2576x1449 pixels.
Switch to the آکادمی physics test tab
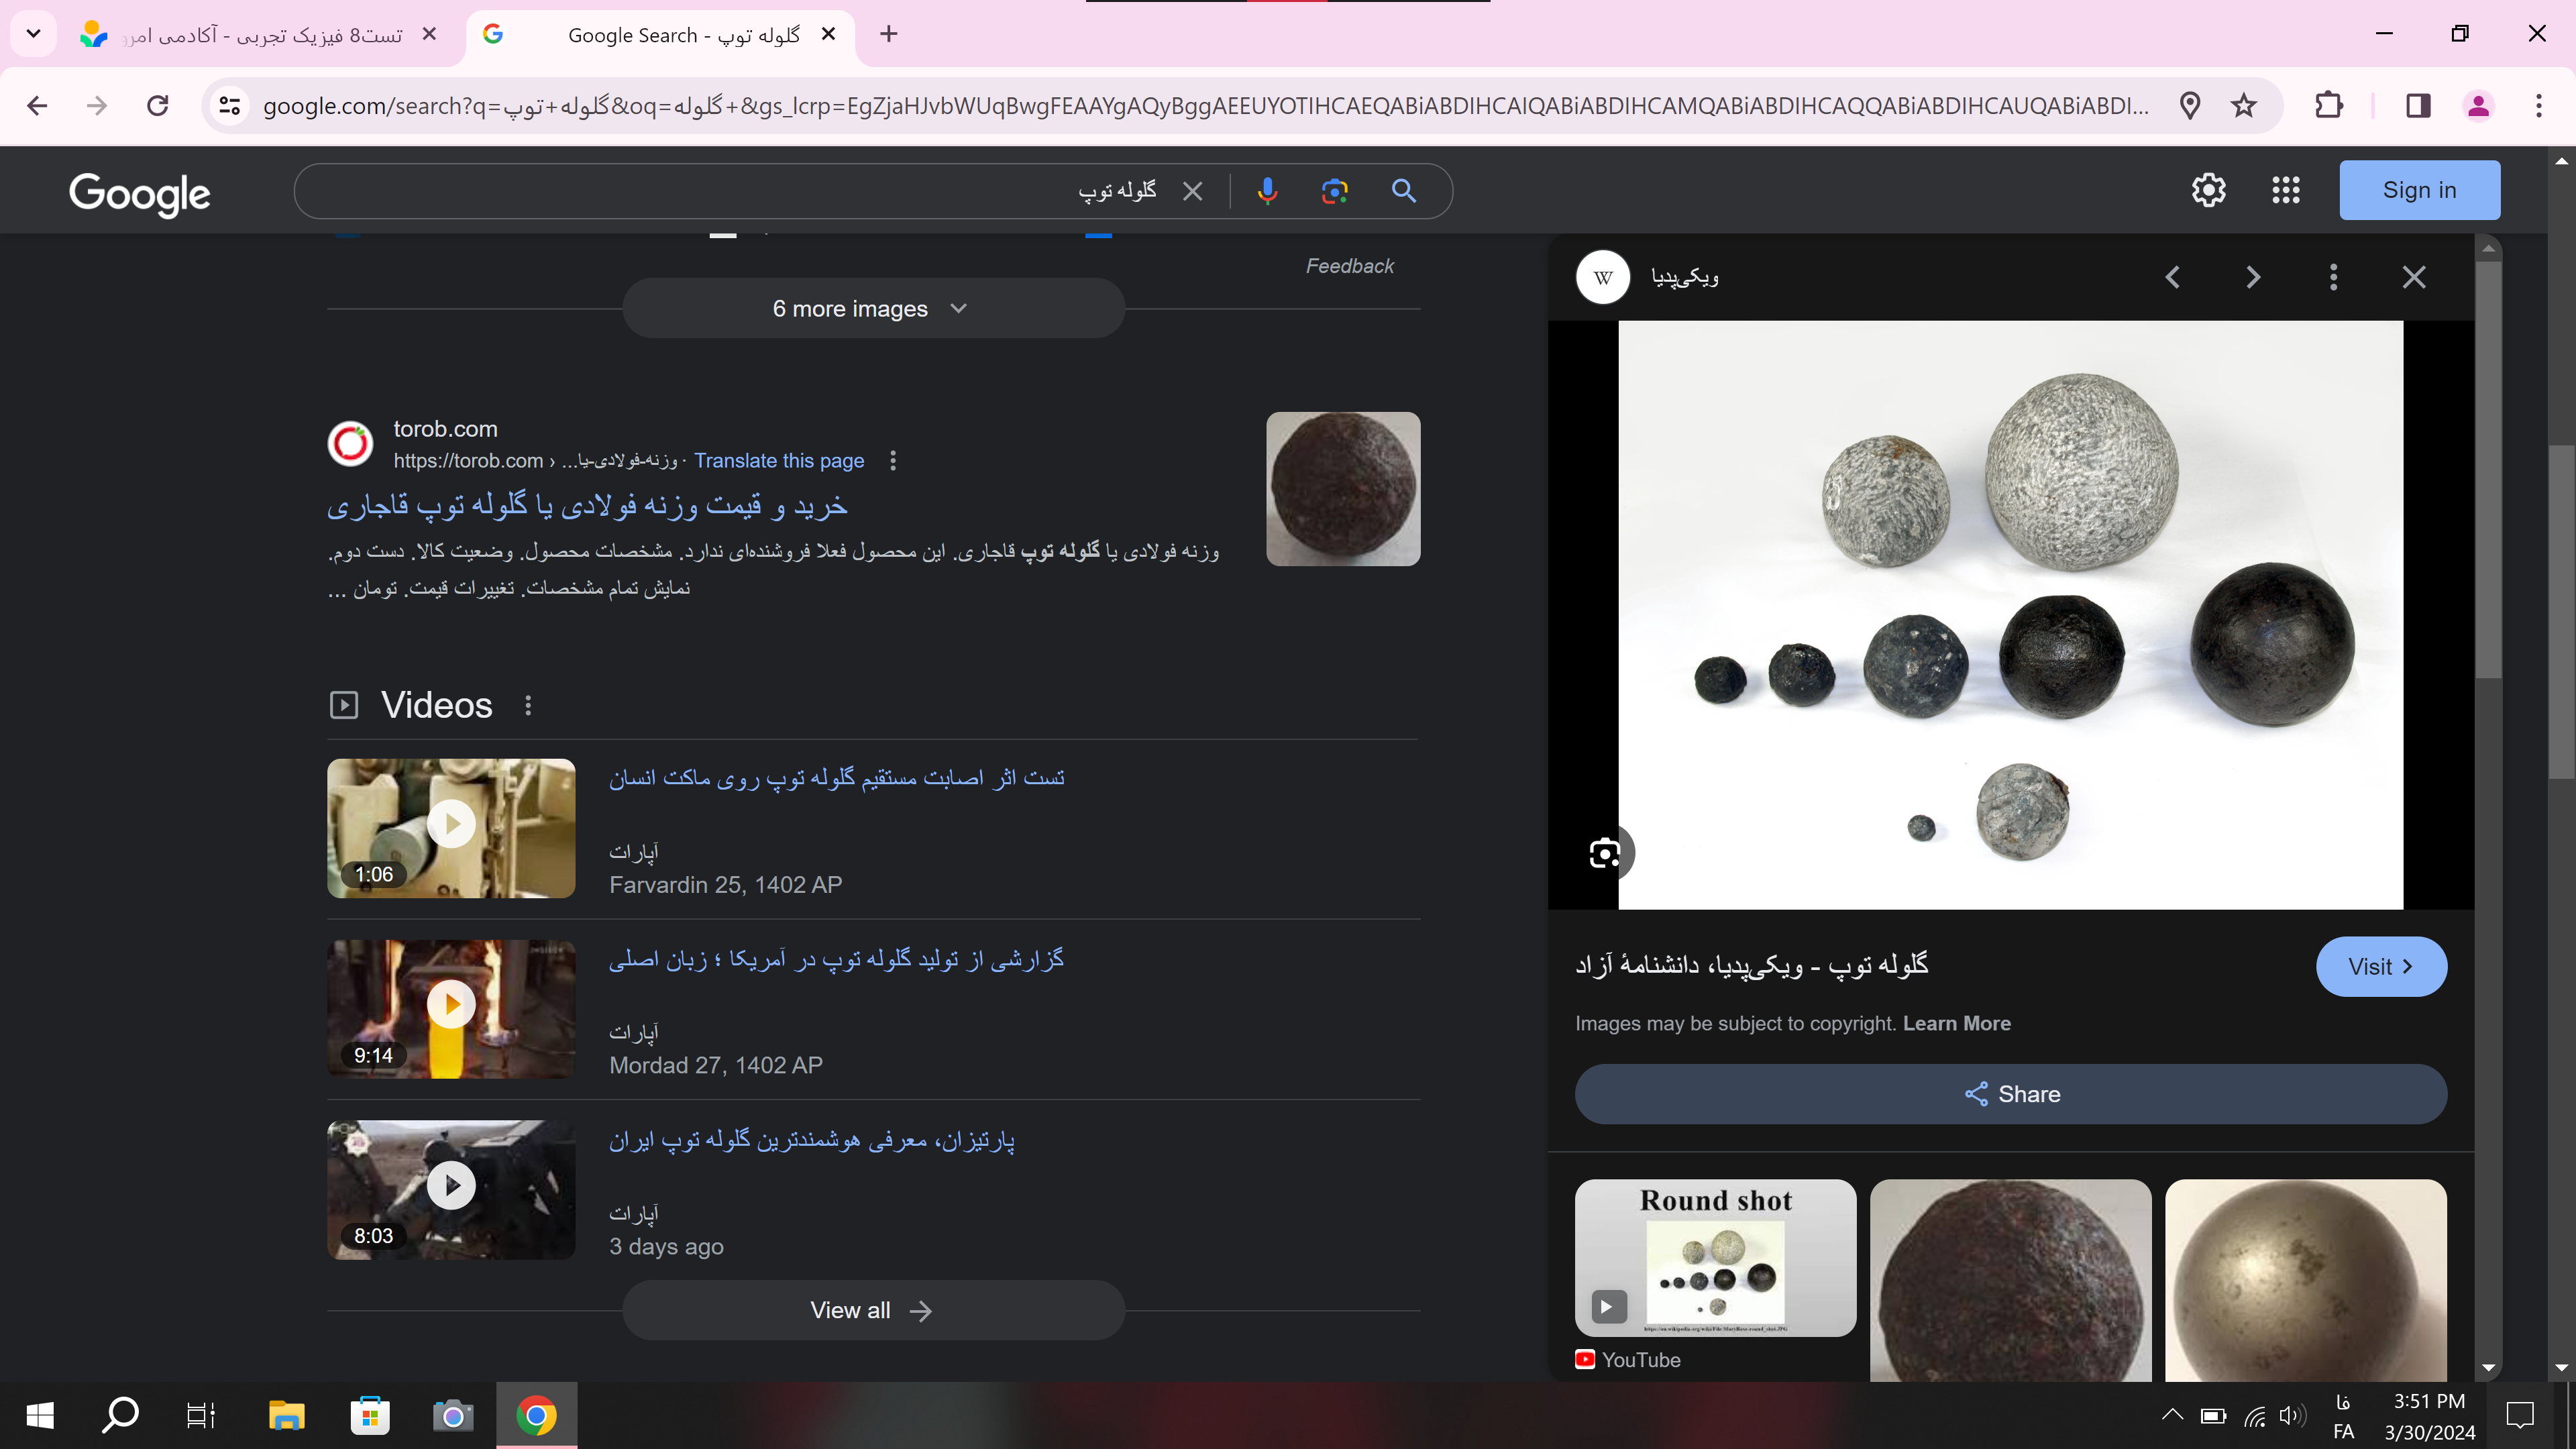(x=260, y=35)
